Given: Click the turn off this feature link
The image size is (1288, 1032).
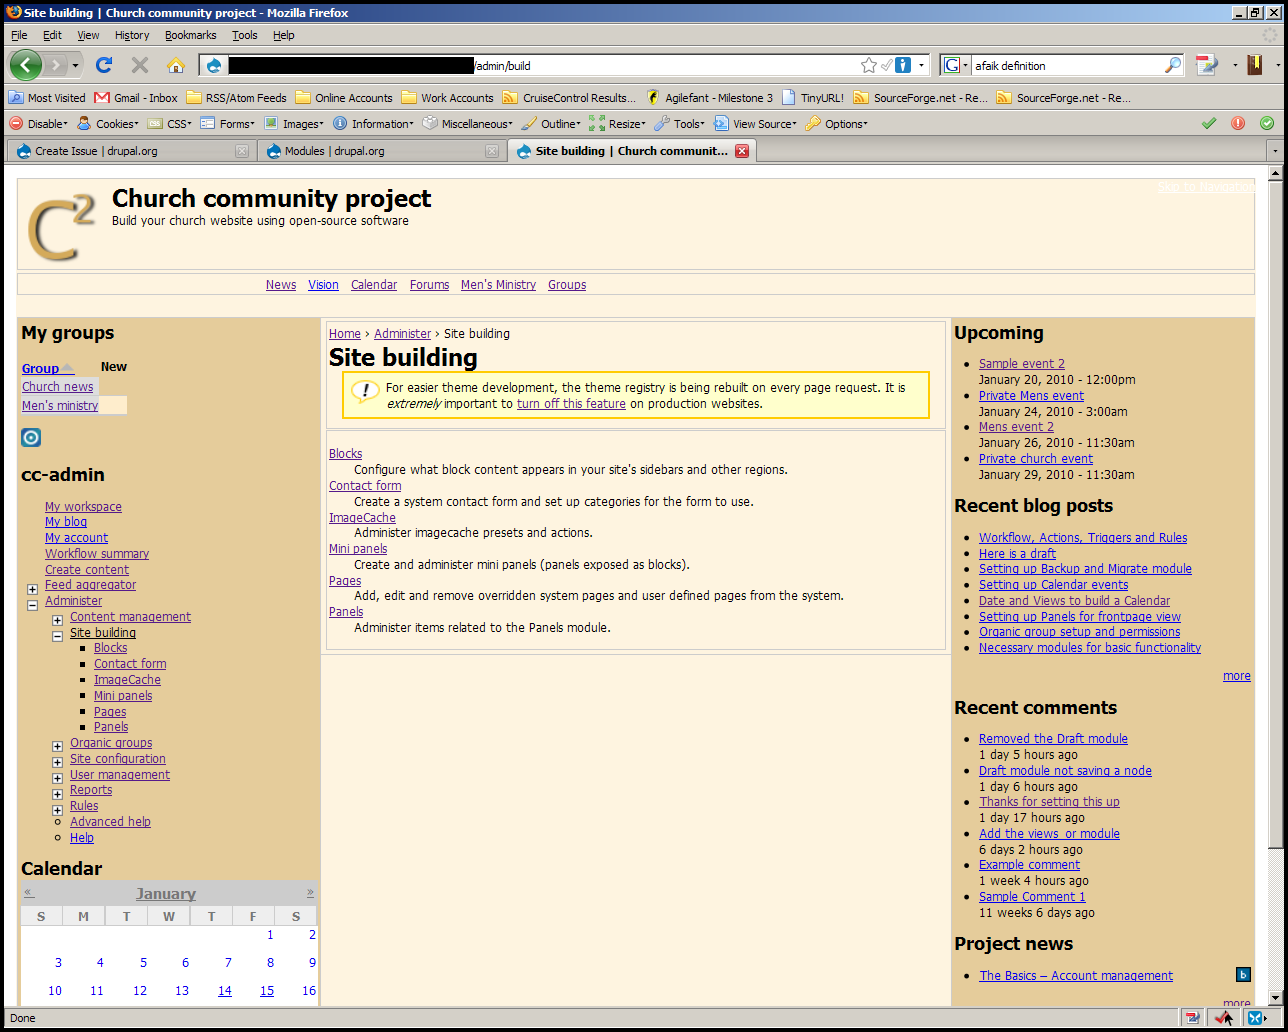Looking at the screenshot, I should tap(571, 404).
